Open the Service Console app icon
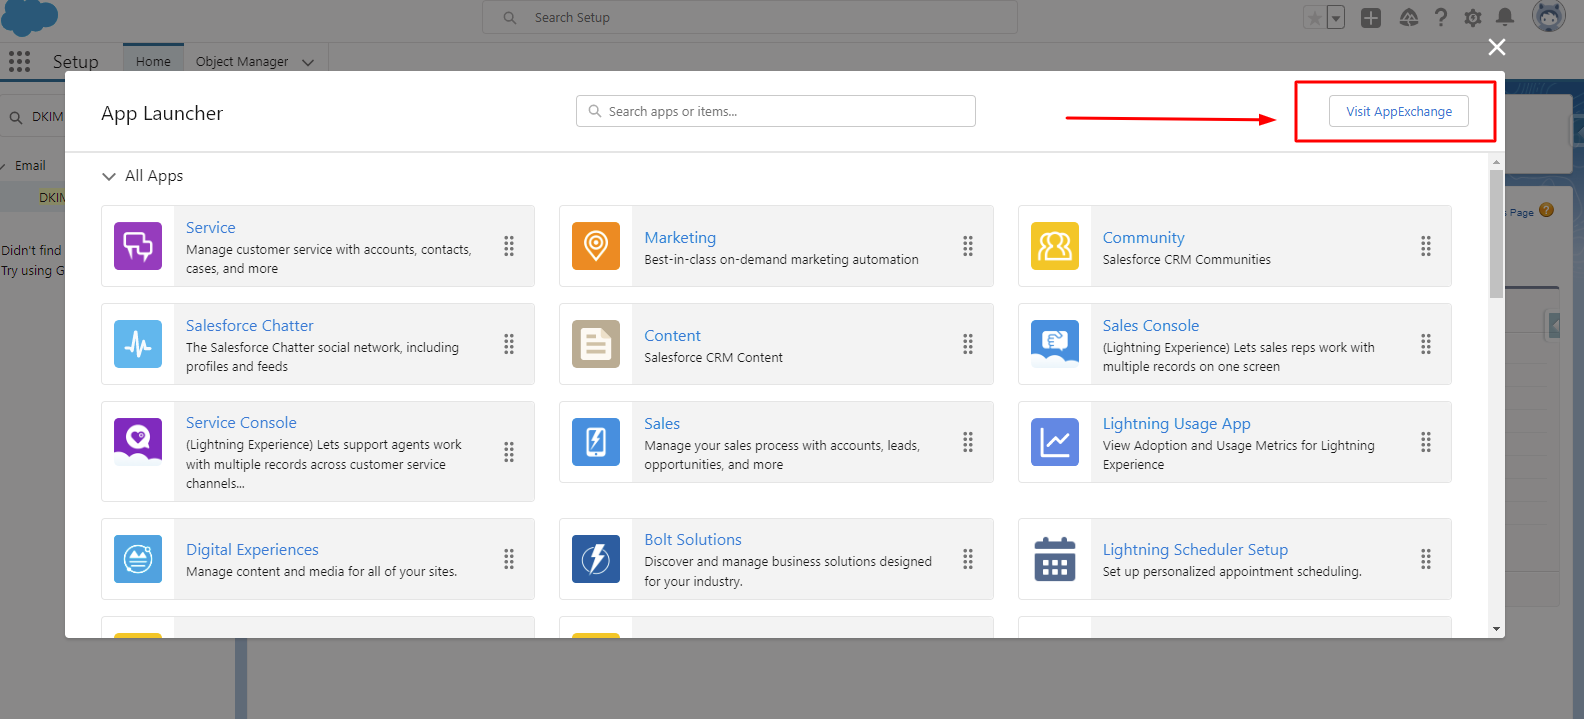Screen dimensions: 1584x719 pos(138,442)
